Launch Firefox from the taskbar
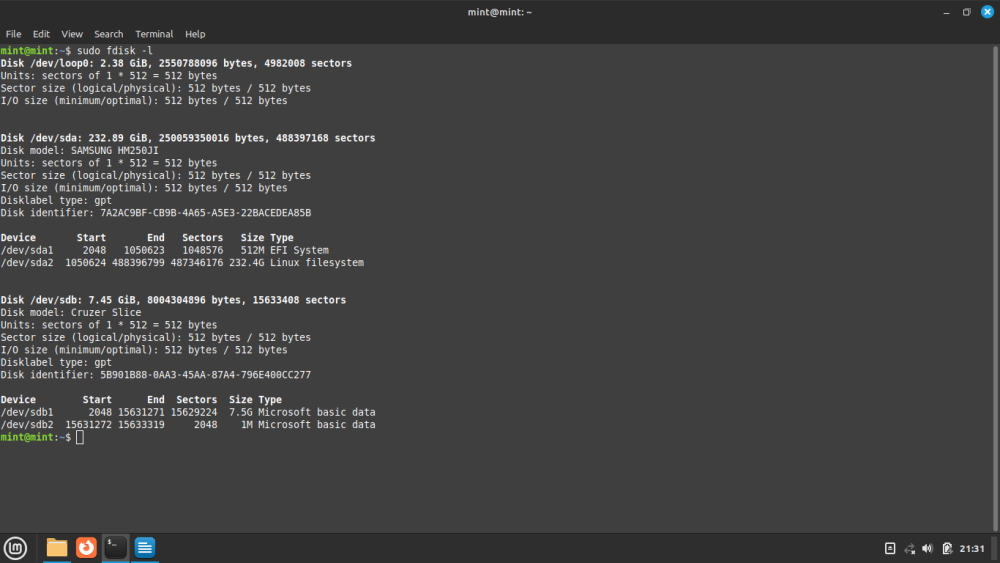The image size is (1000, 563). 86,548
